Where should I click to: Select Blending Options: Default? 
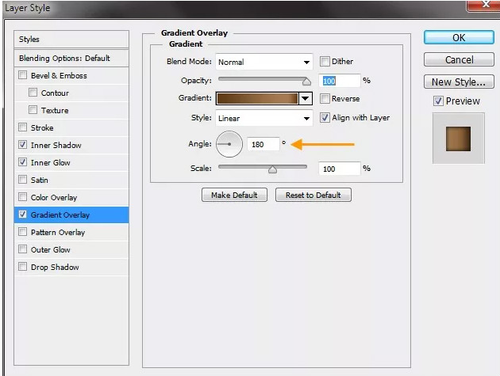[x=71, y=58]
